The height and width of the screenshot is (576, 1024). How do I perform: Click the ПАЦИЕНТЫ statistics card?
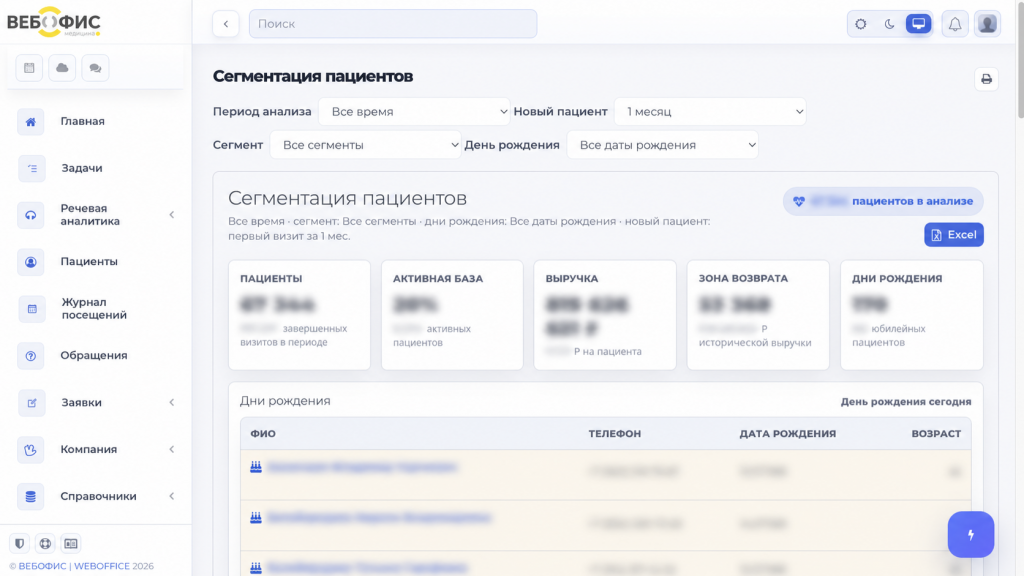click(x=299, y=315)
